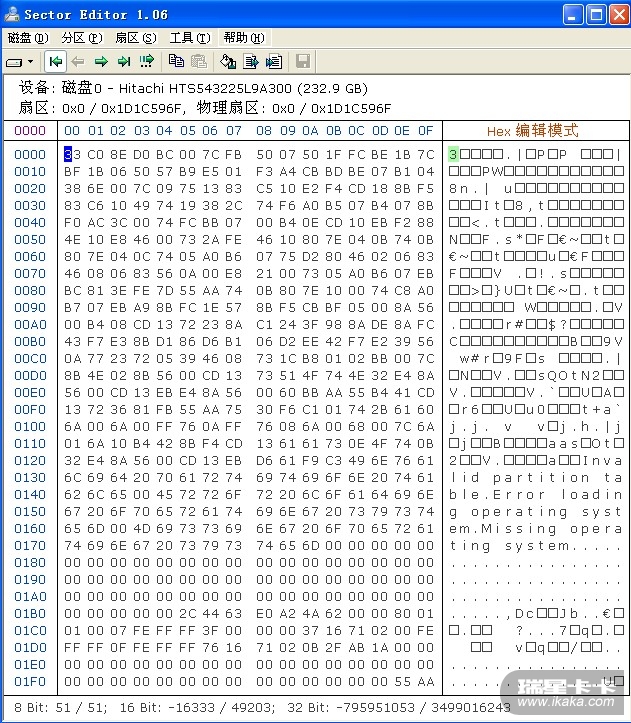Click the save floppy disk icon

(x=303, y=61)
